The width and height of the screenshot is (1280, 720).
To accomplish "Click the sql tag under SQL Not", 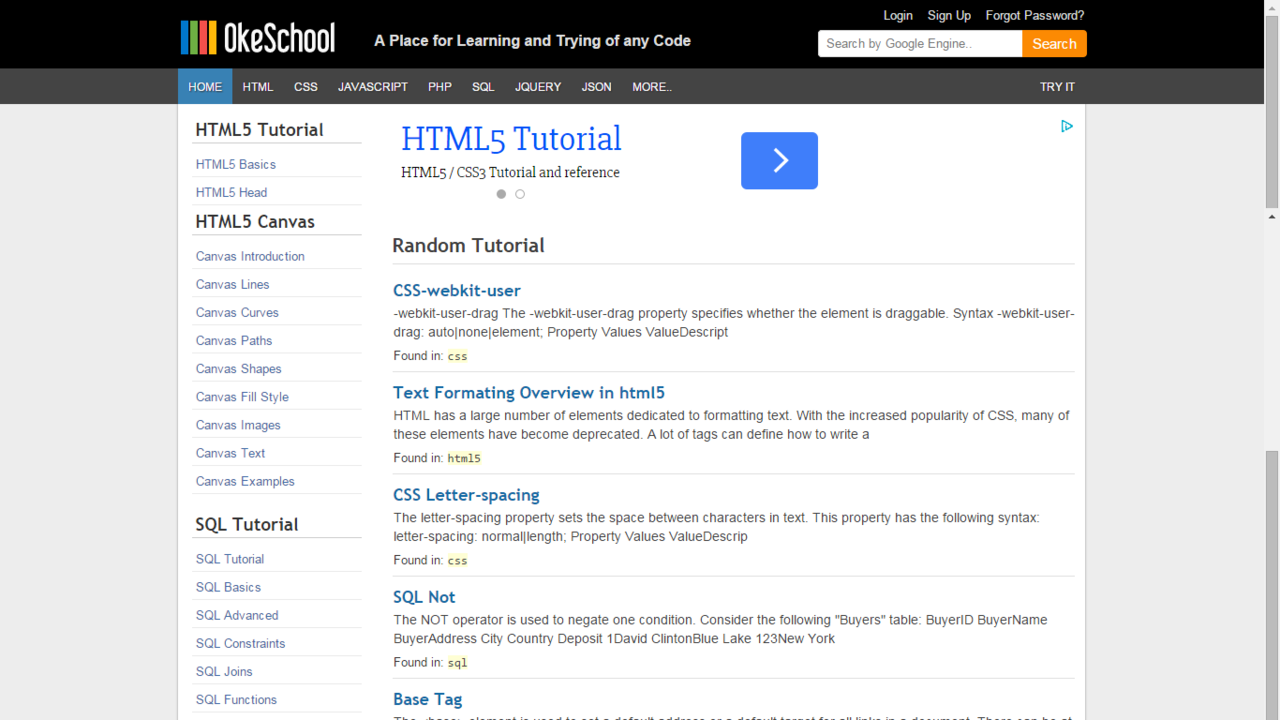I will [457, 662].
